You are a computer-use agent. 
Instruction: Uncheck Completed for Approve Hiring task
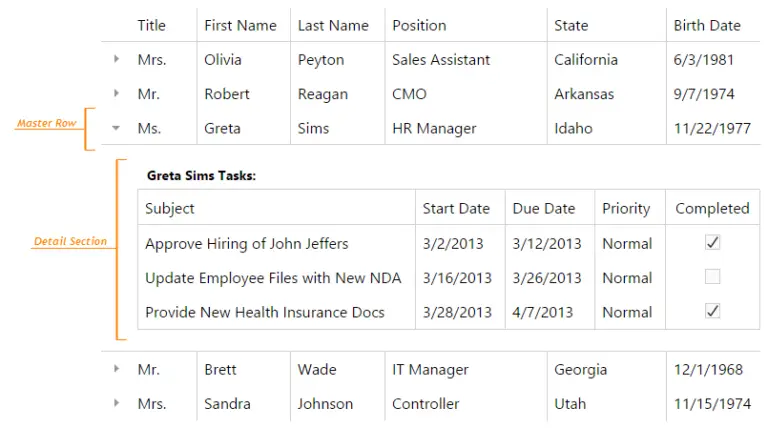712,243
